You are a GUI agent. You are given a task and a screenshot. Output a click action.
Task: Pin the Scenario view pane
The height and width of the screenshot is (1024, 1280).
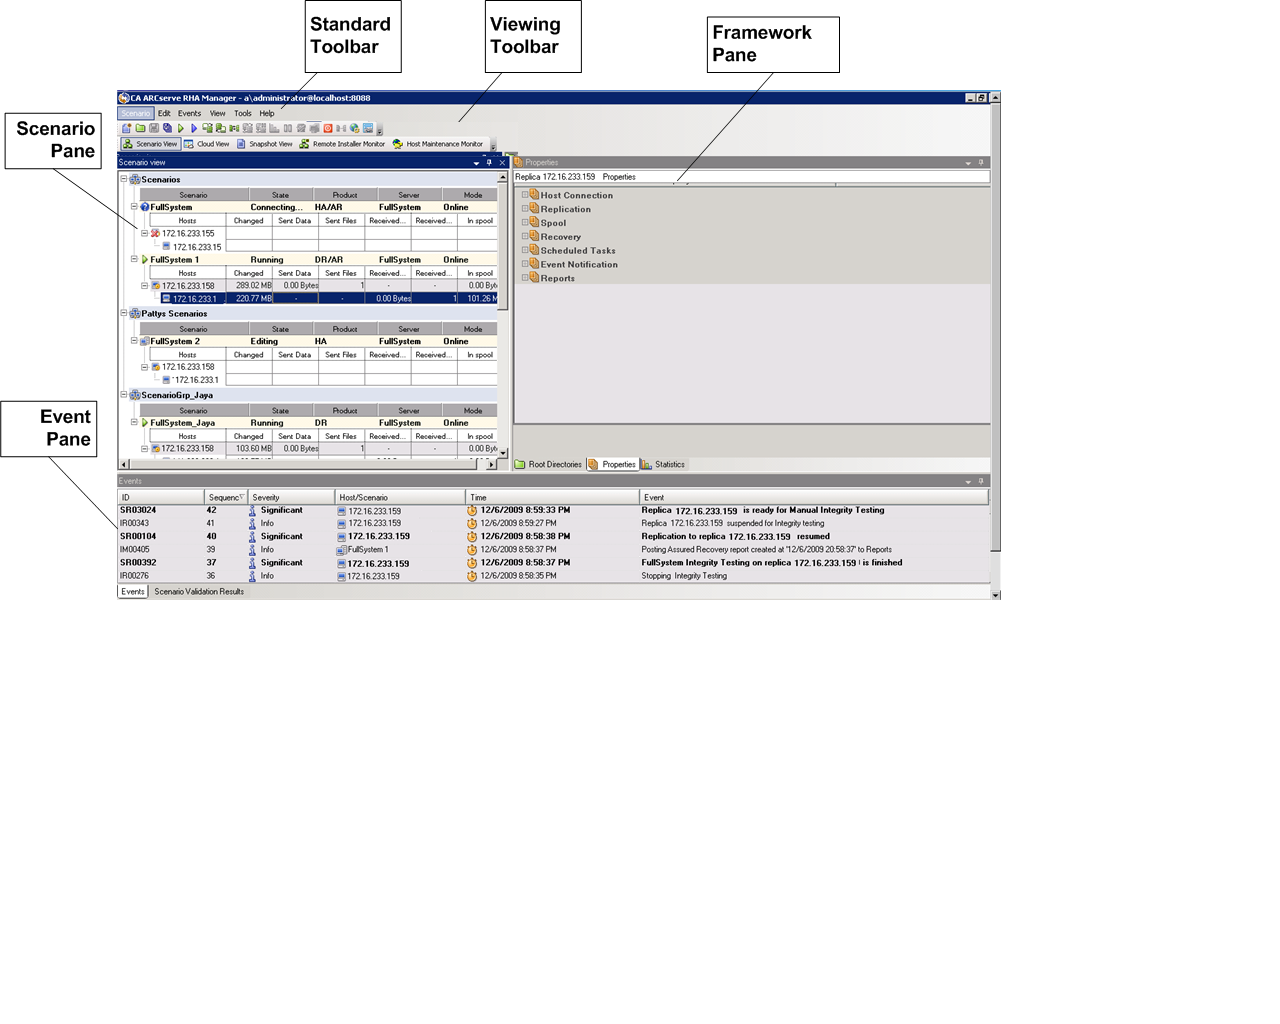coord(489,162)
